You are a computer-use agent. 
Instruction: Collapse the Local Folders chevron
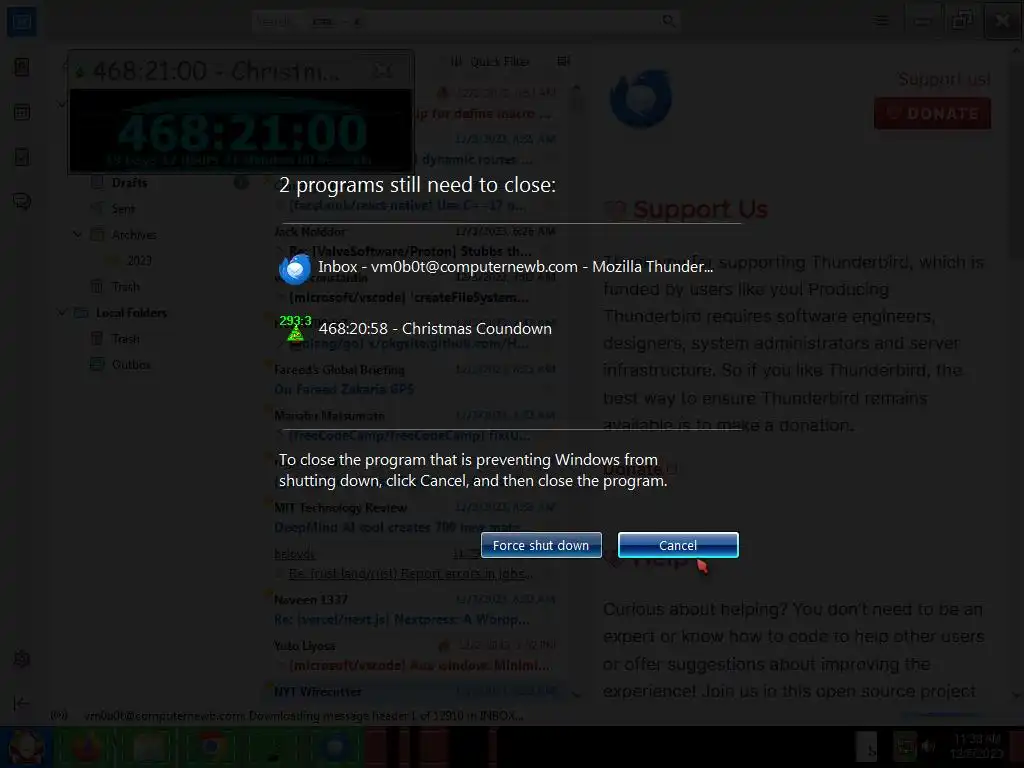click(62, 312)
